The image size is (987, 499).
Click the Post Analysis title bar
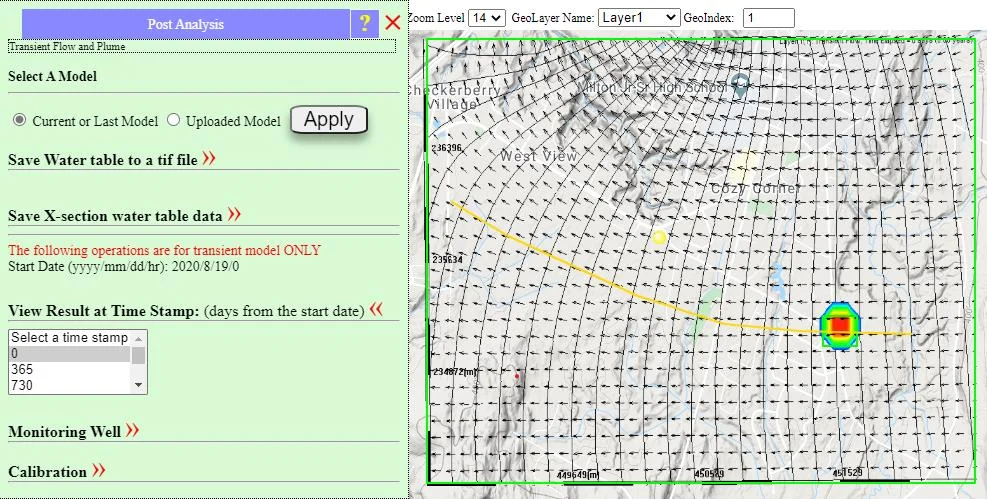click(x=186, y=24)
